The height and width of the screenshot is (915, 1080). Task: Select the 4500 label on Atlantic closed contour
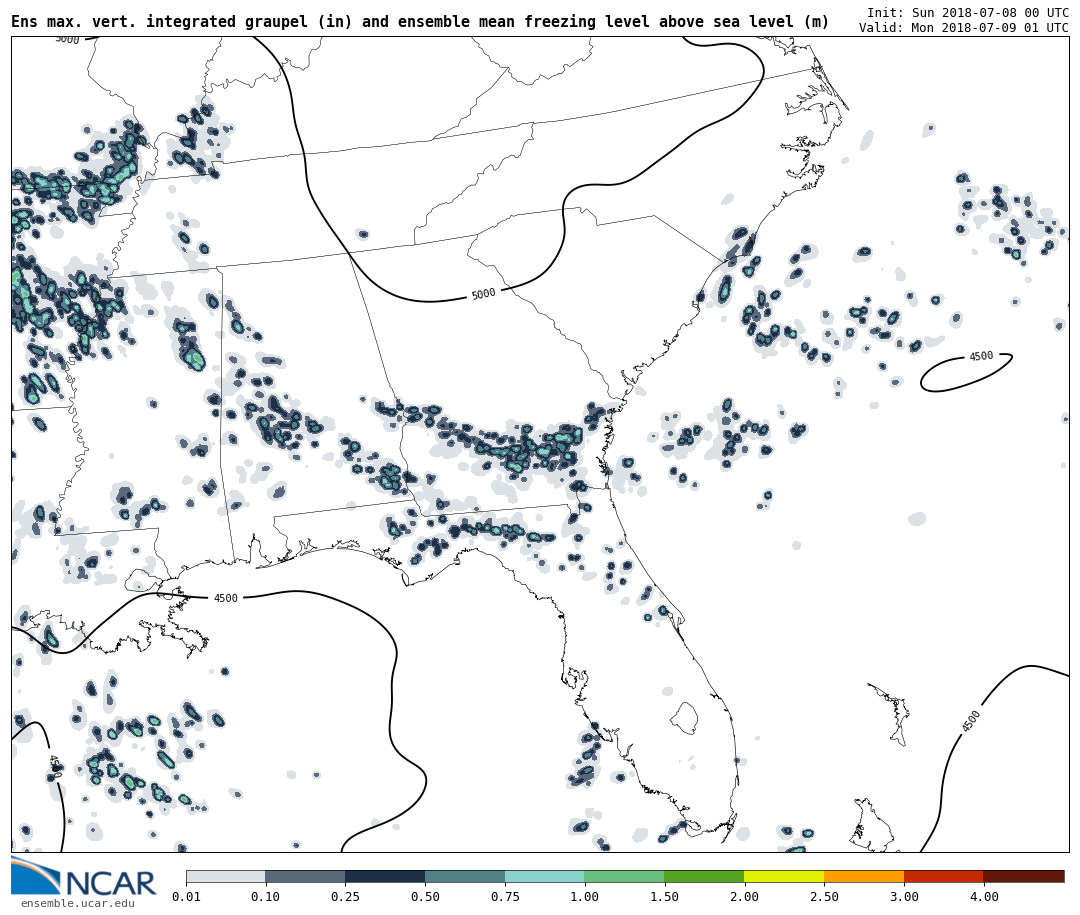coord(981,357)
